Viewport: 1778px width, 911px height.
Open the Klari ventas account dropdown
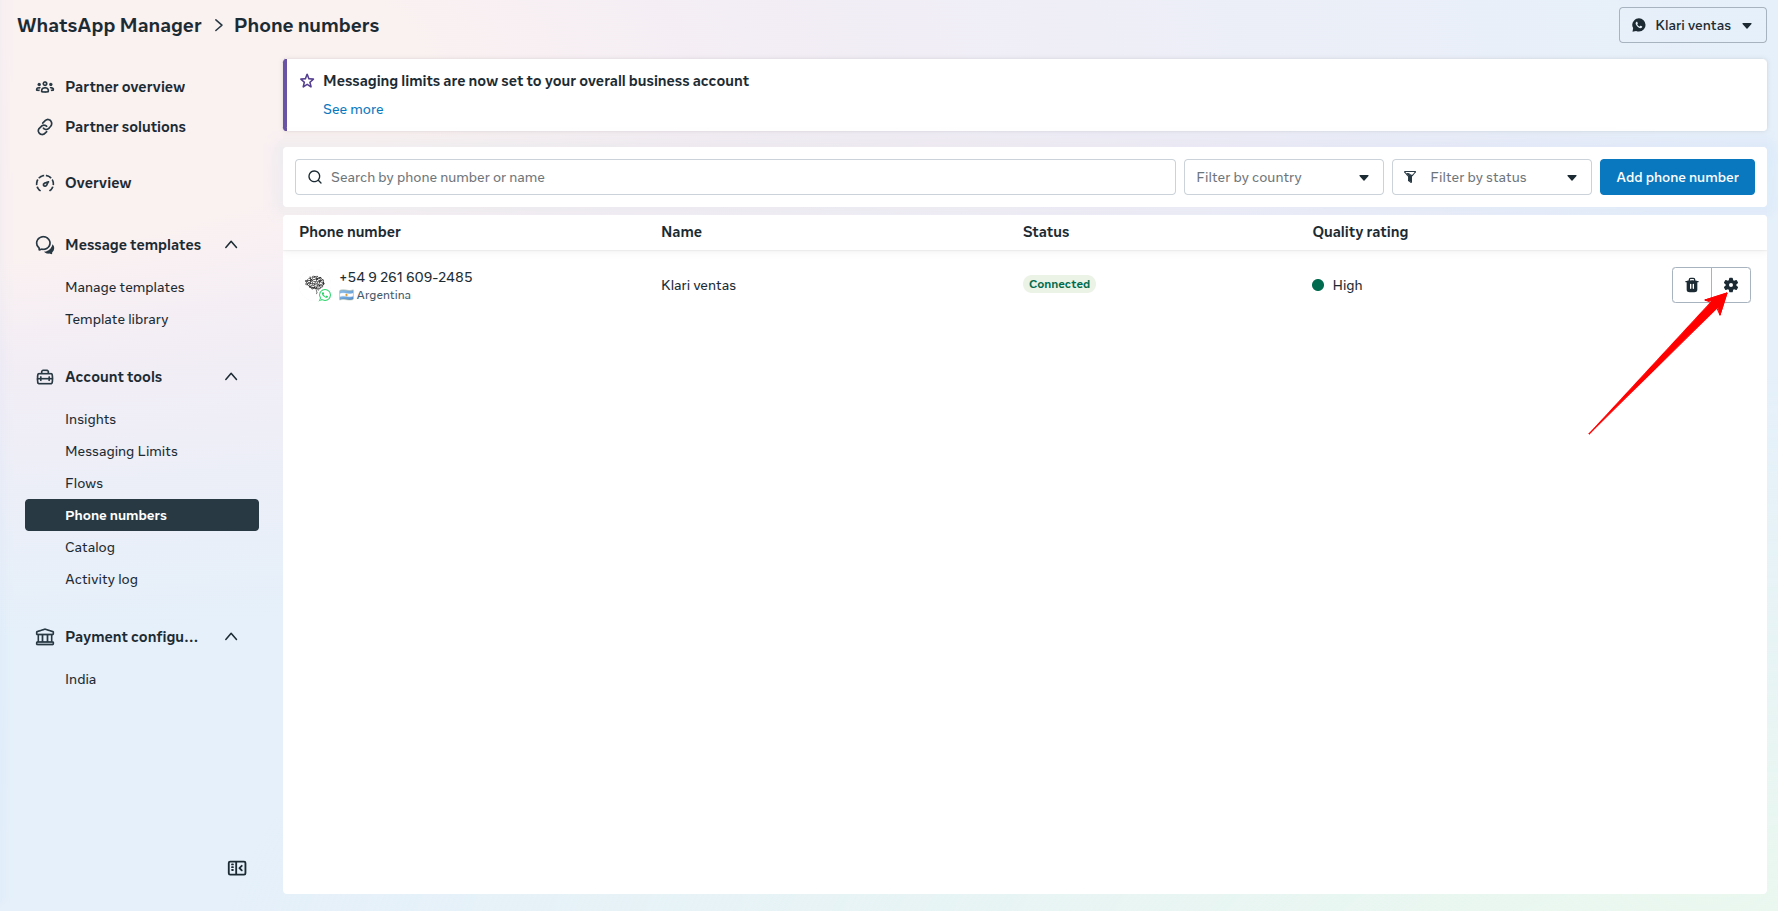click(x=1692, y=25)
